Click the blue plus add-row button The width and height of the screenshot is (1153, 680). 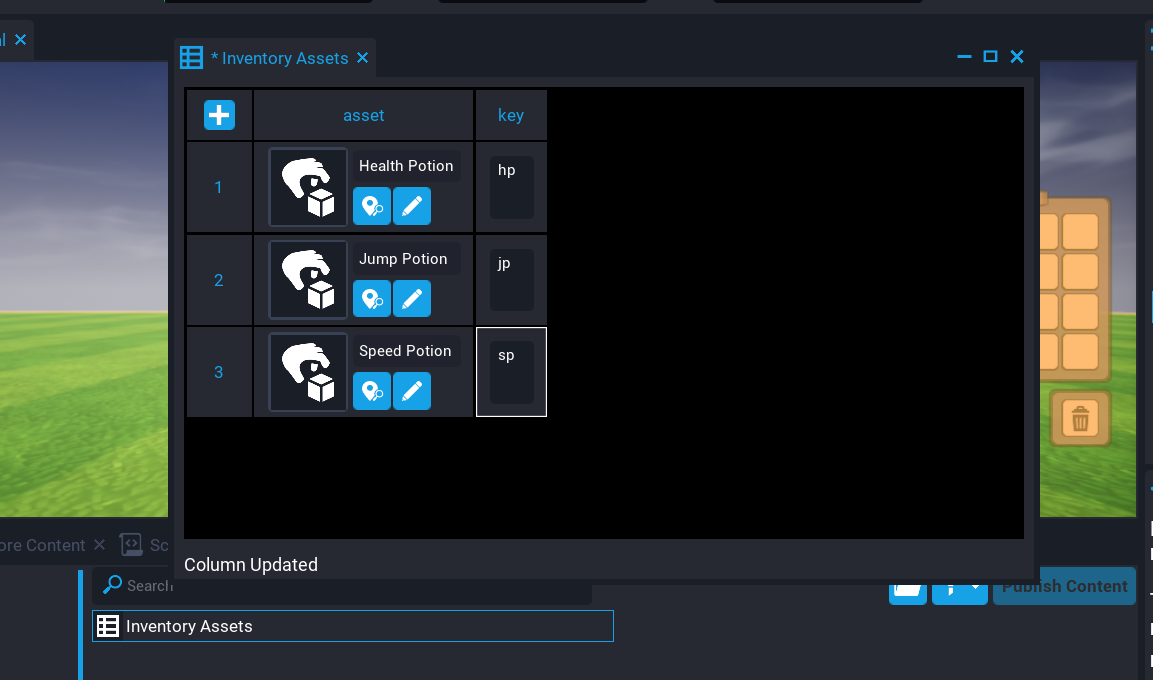219,115
